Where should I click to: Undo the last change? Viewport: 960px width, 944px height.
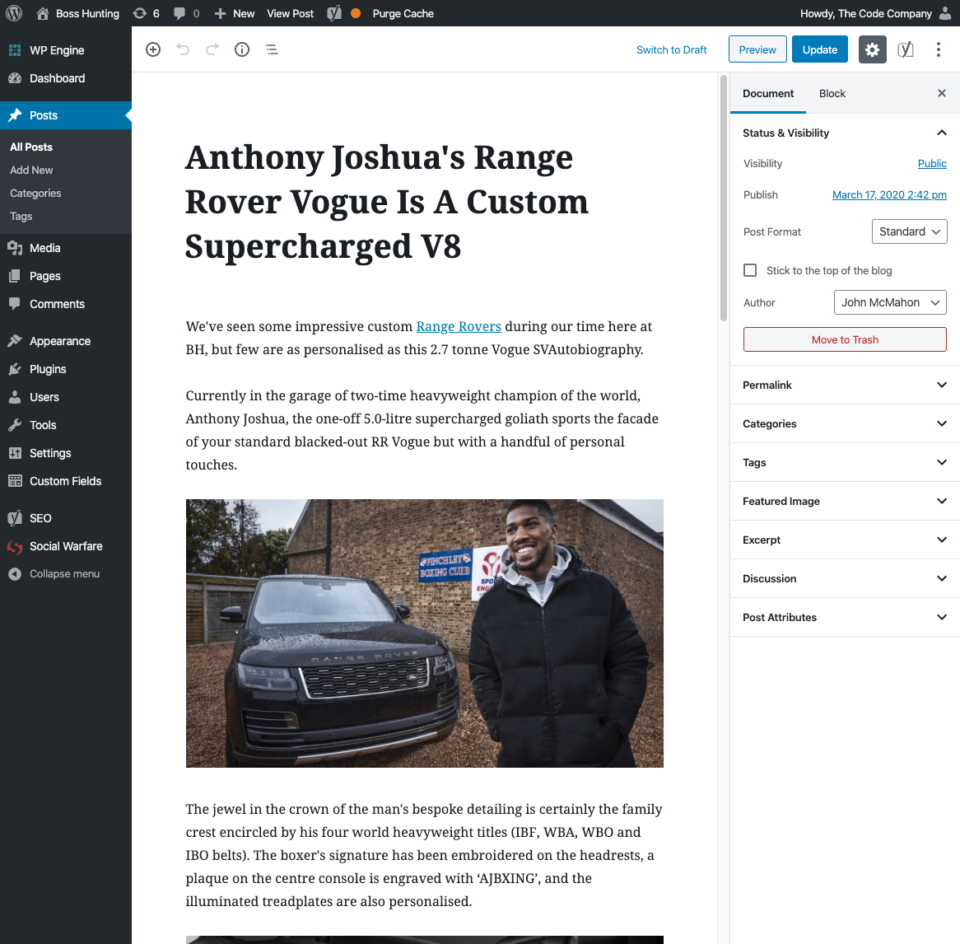[x=182, y=50]
